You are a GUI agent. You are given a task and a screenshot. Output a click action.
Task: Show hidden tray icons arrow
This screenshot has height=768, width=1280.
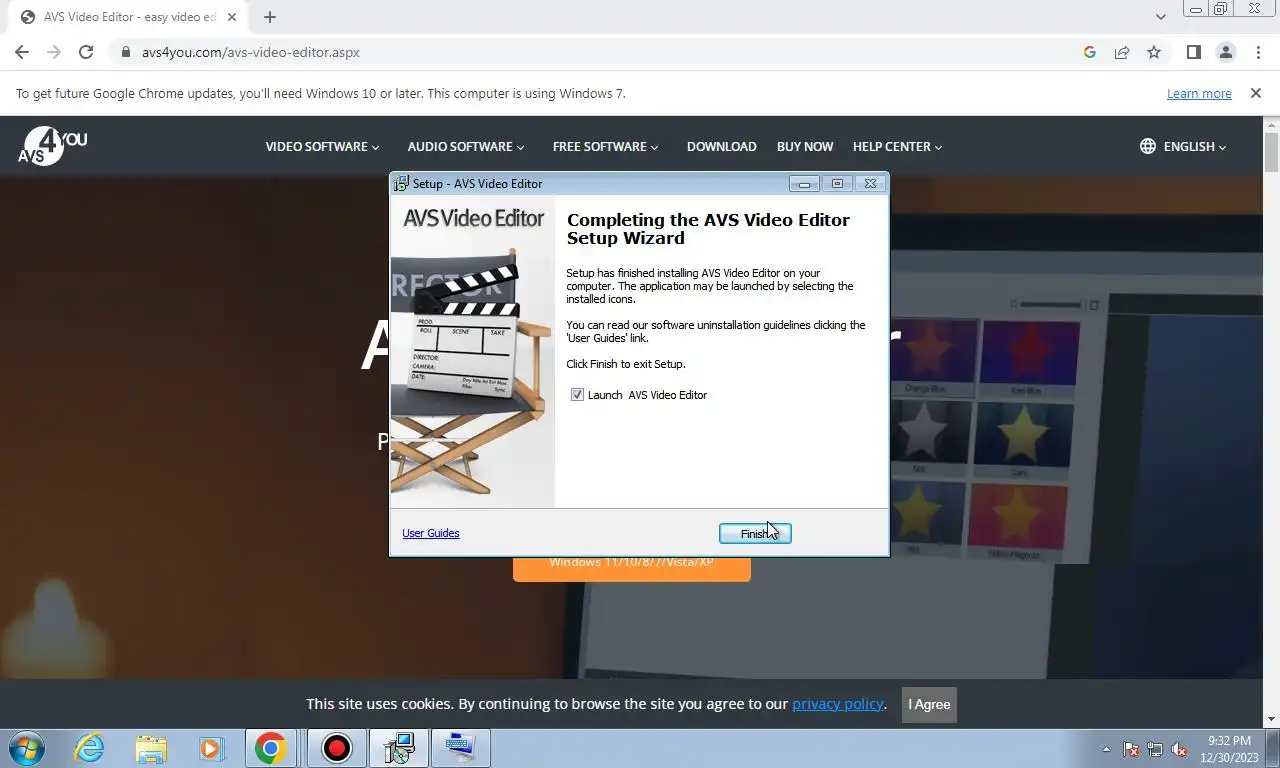(1106, 749)
